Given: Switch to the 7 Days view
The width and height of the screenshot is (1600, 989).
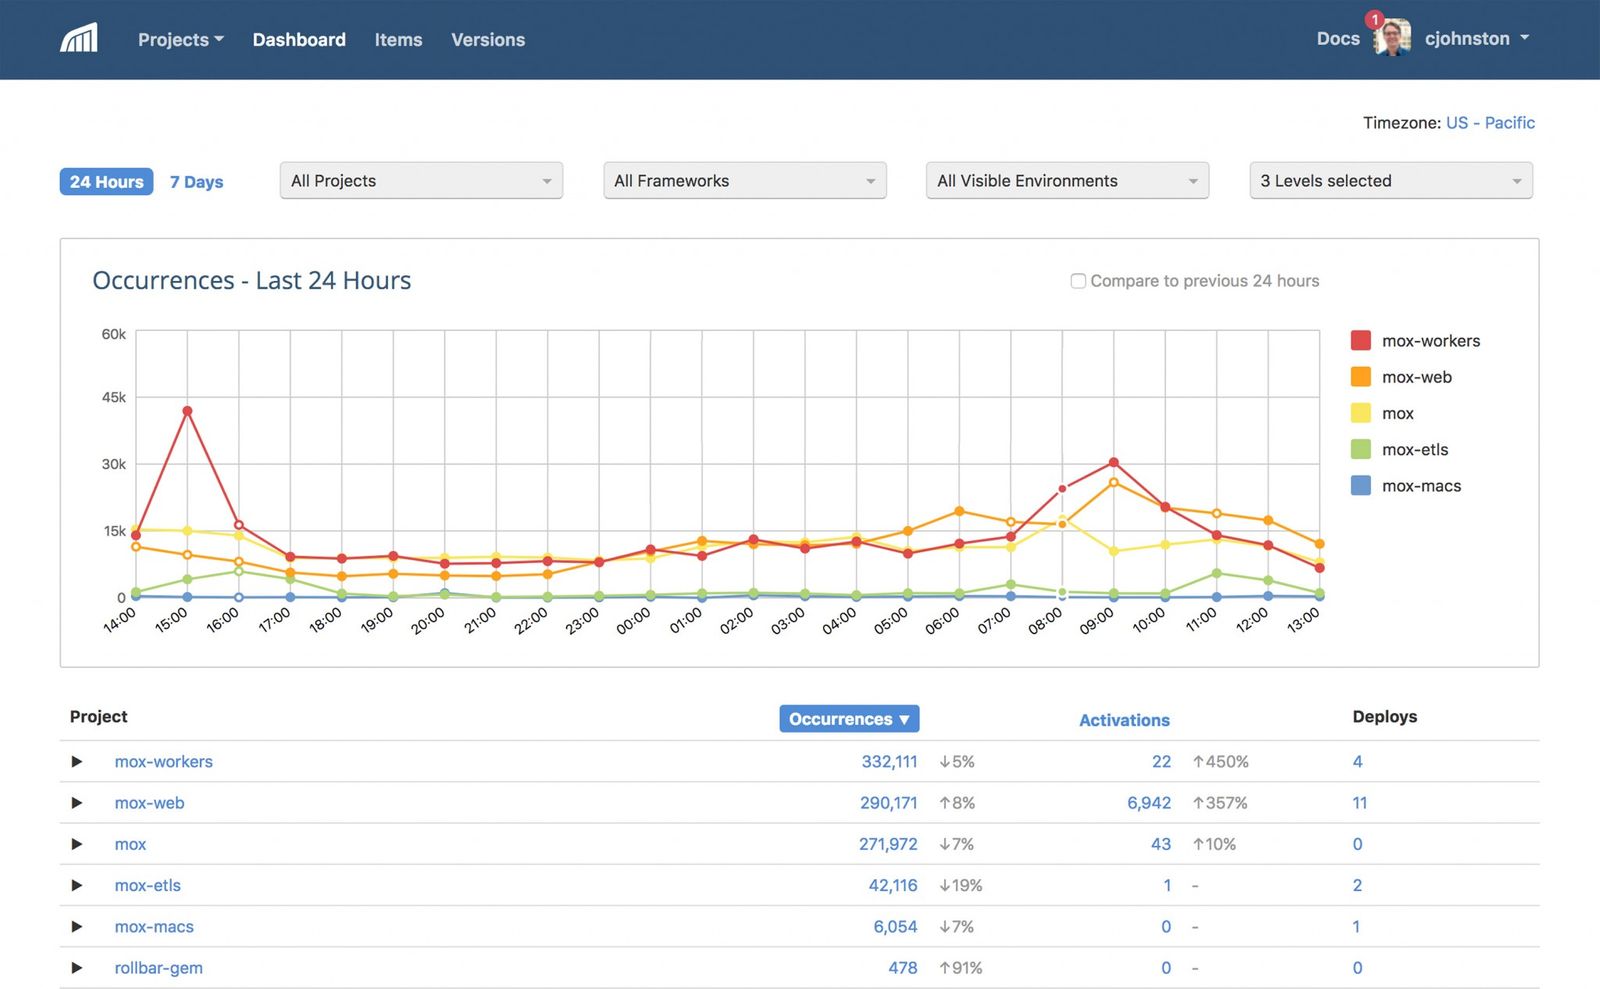Looking at the screenshot, I should pyautogui.click(x=196, y=181).
